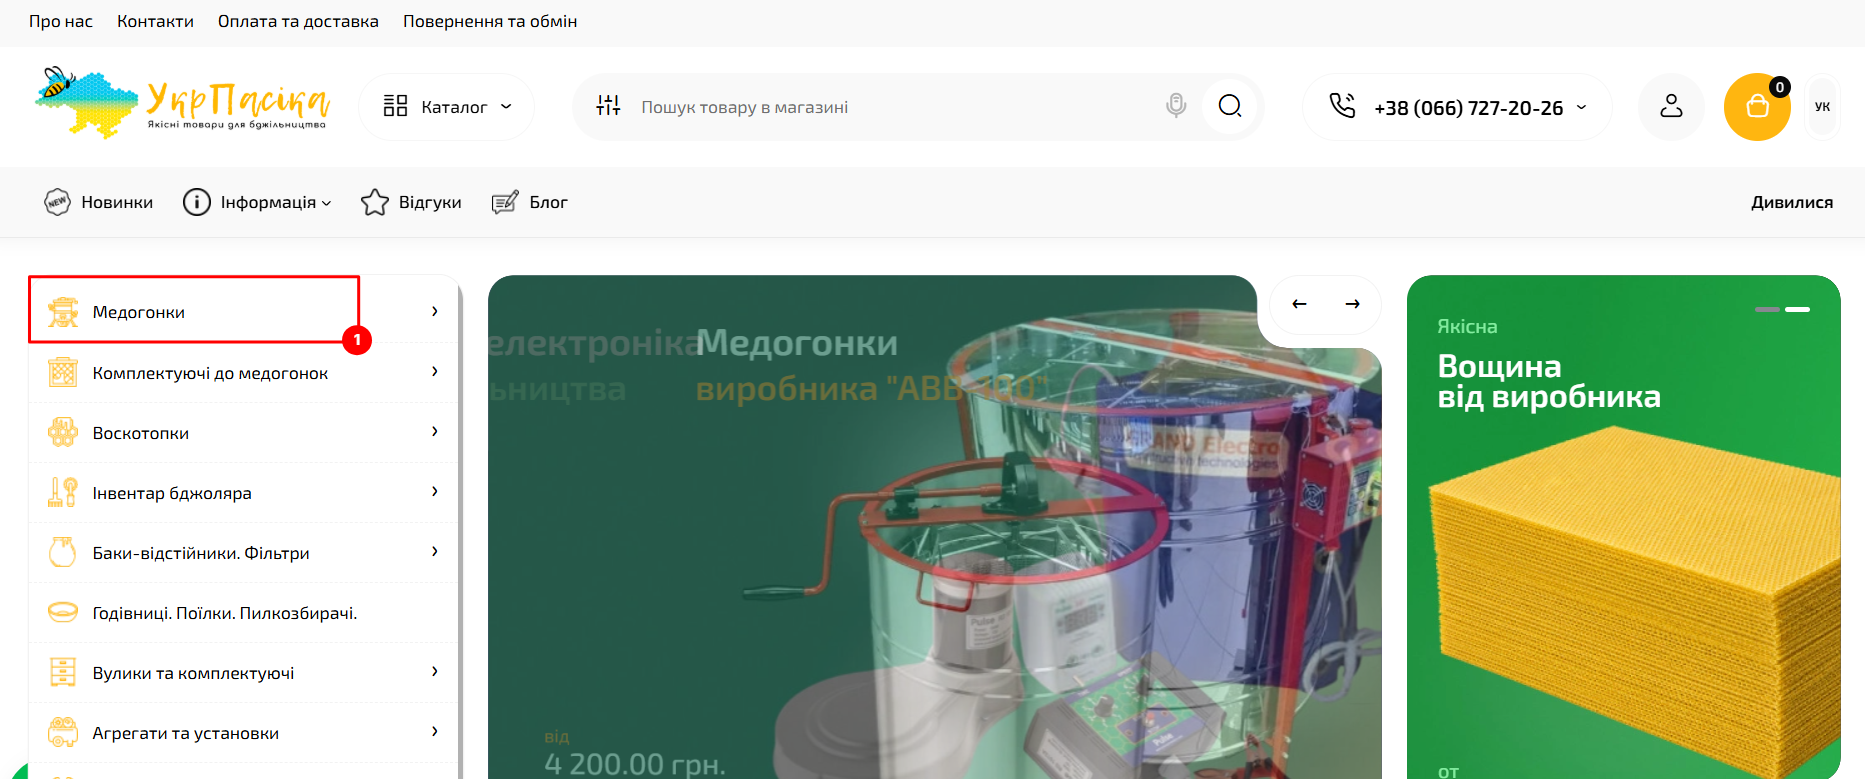
Task: Select second slide indicator on Вощина banner
Action: tap(1798, 310)
